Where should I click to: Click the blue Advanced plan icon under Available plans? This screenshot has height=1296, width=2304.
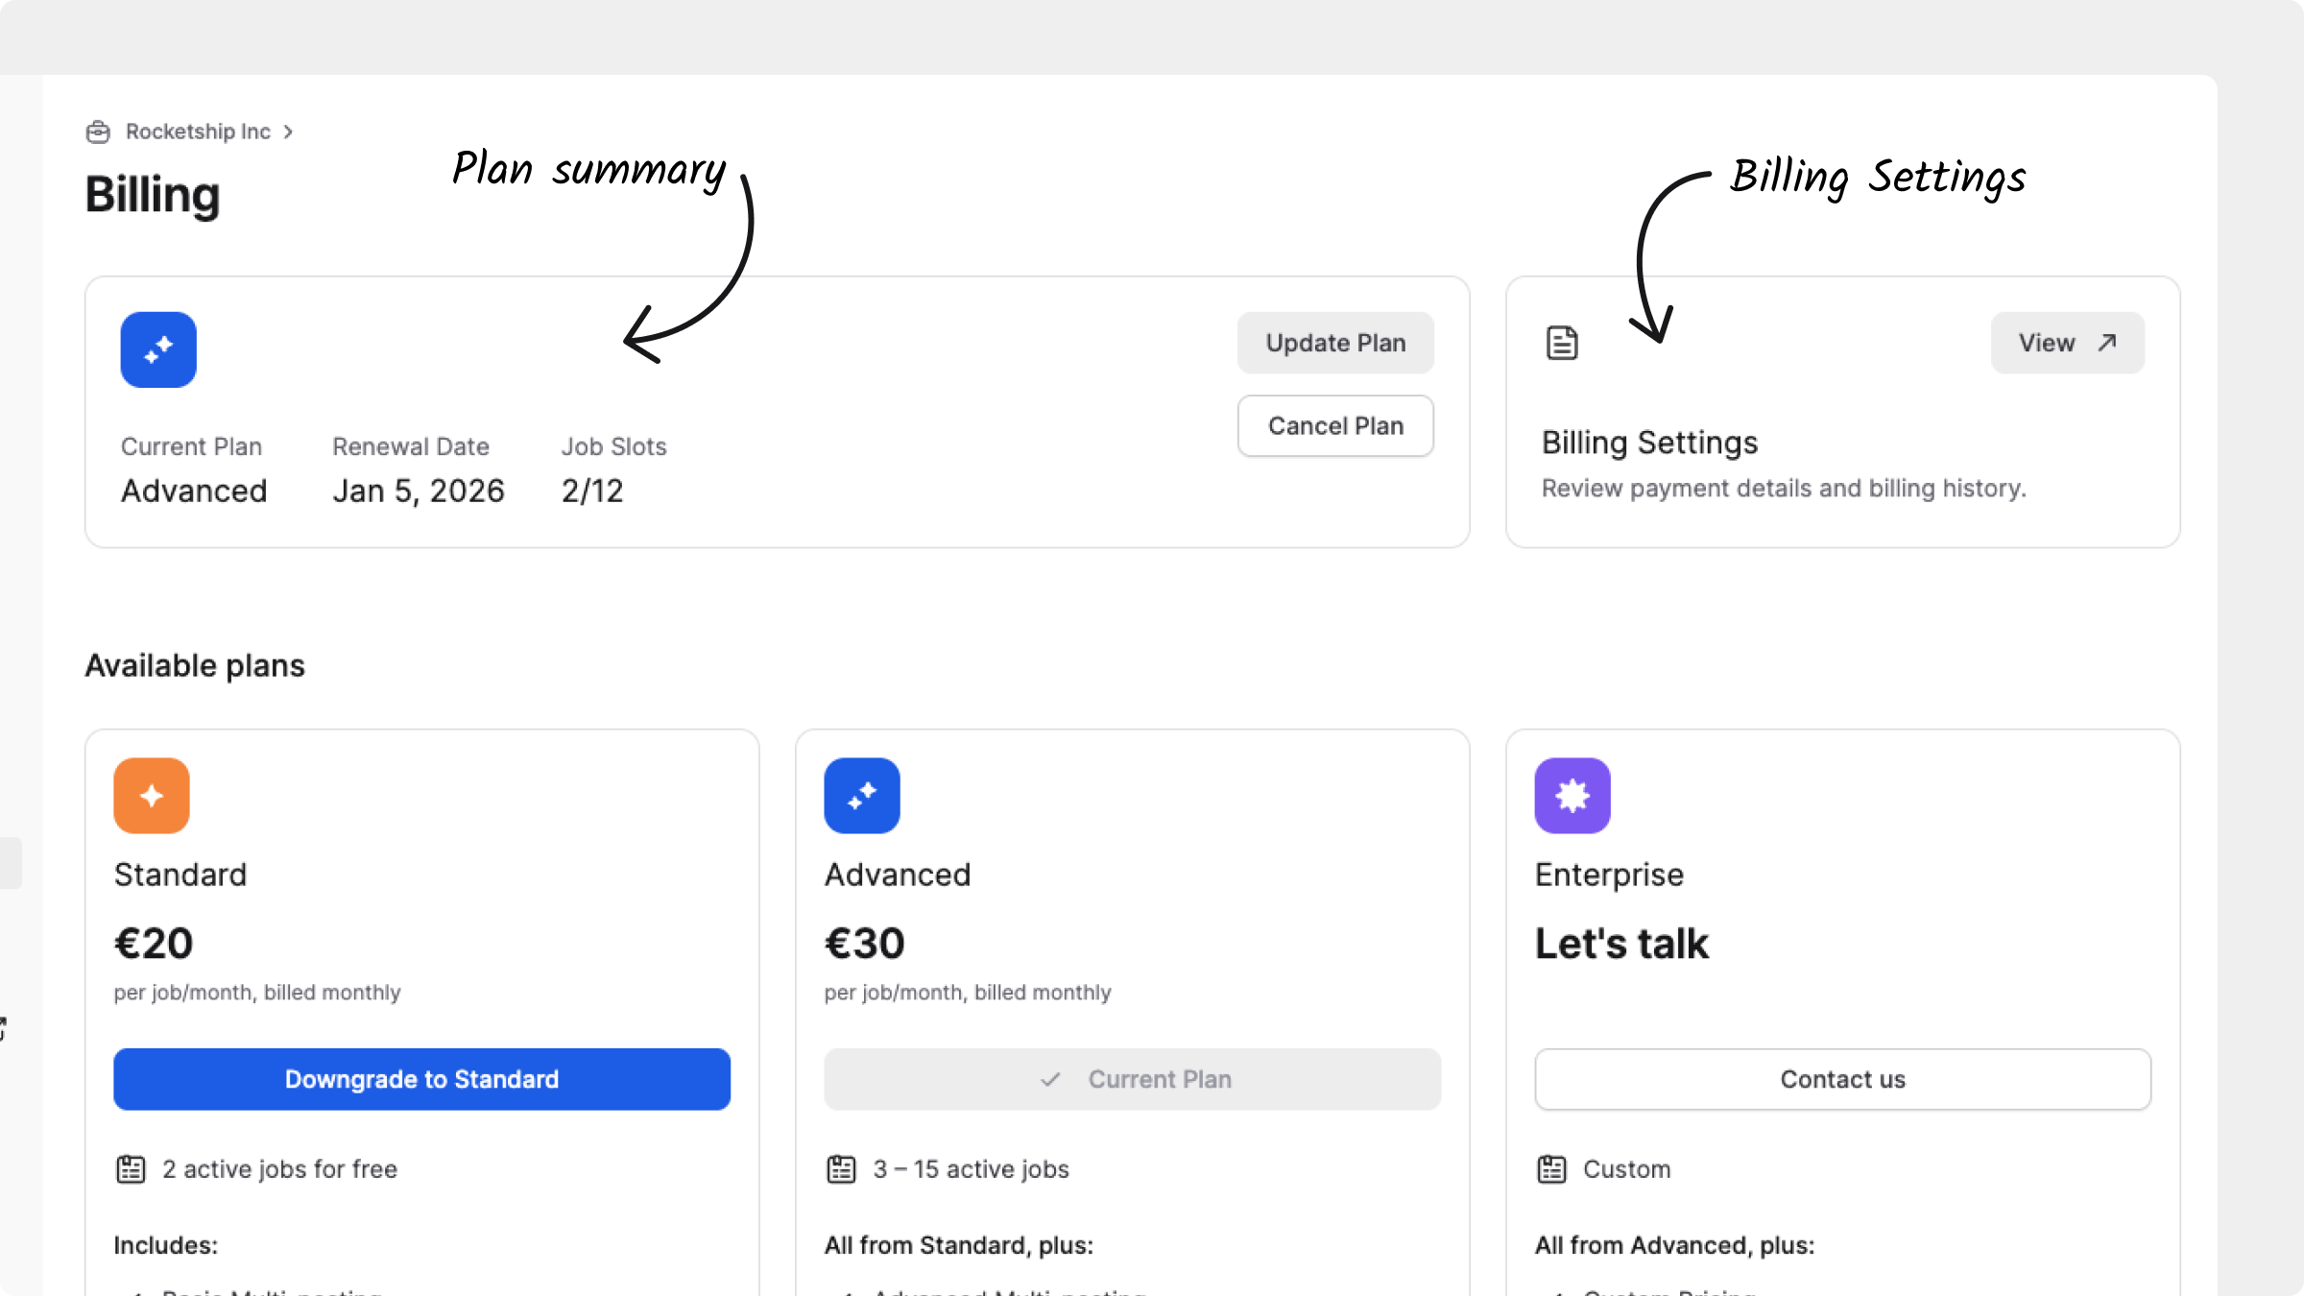[861, 796]
